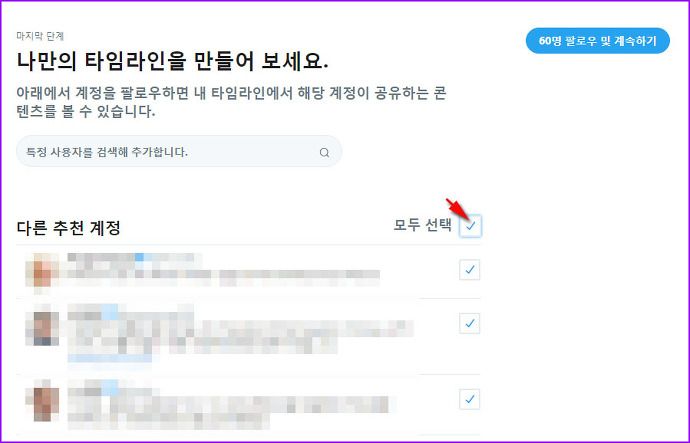Toggle the 모두 선택 checkbox

[470, 226]
